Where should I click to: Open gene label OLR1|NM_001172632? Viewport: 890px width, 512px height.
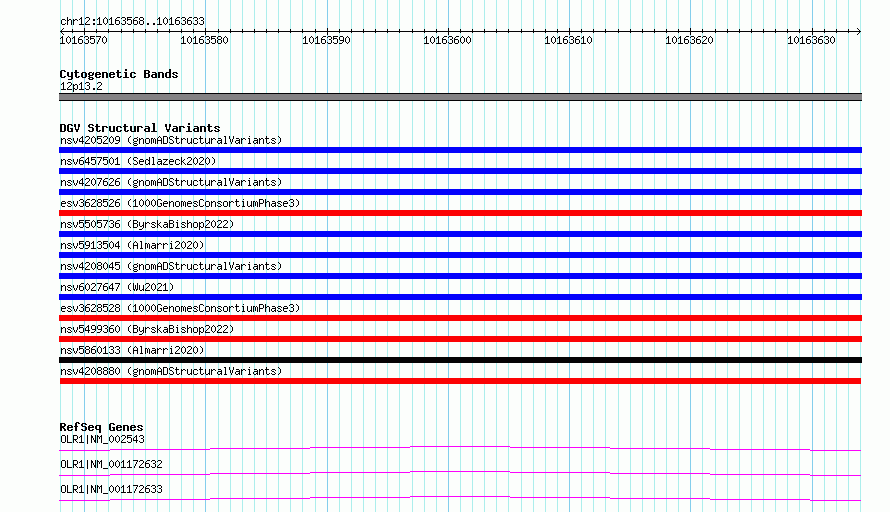[x=111, y=464]
